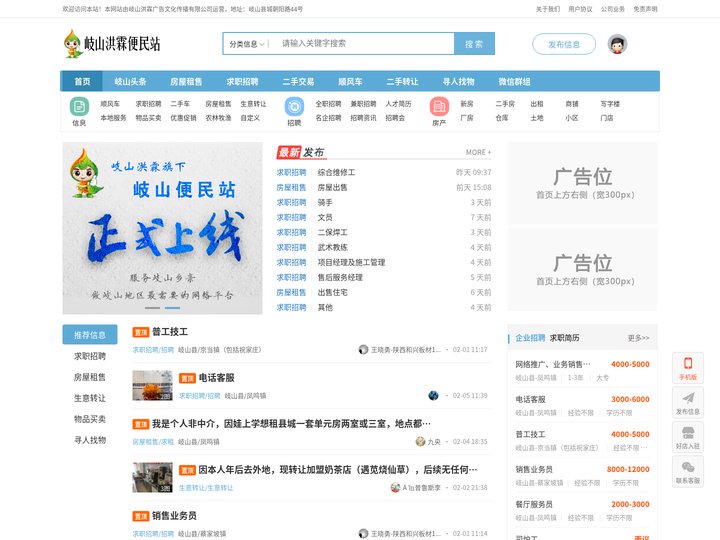Open the 分类信息 search category dropdown
Image resolution: width=720 pixels, height=540 pixels.
(247, 44)
